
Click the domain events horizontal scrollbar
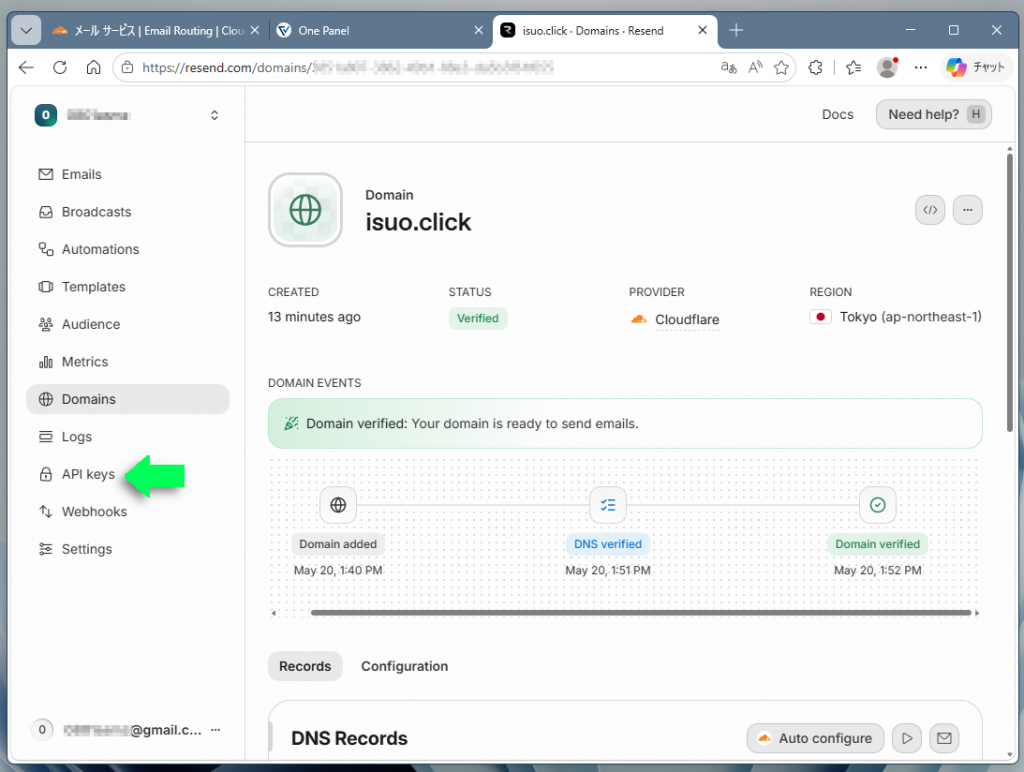pos(641,613)
